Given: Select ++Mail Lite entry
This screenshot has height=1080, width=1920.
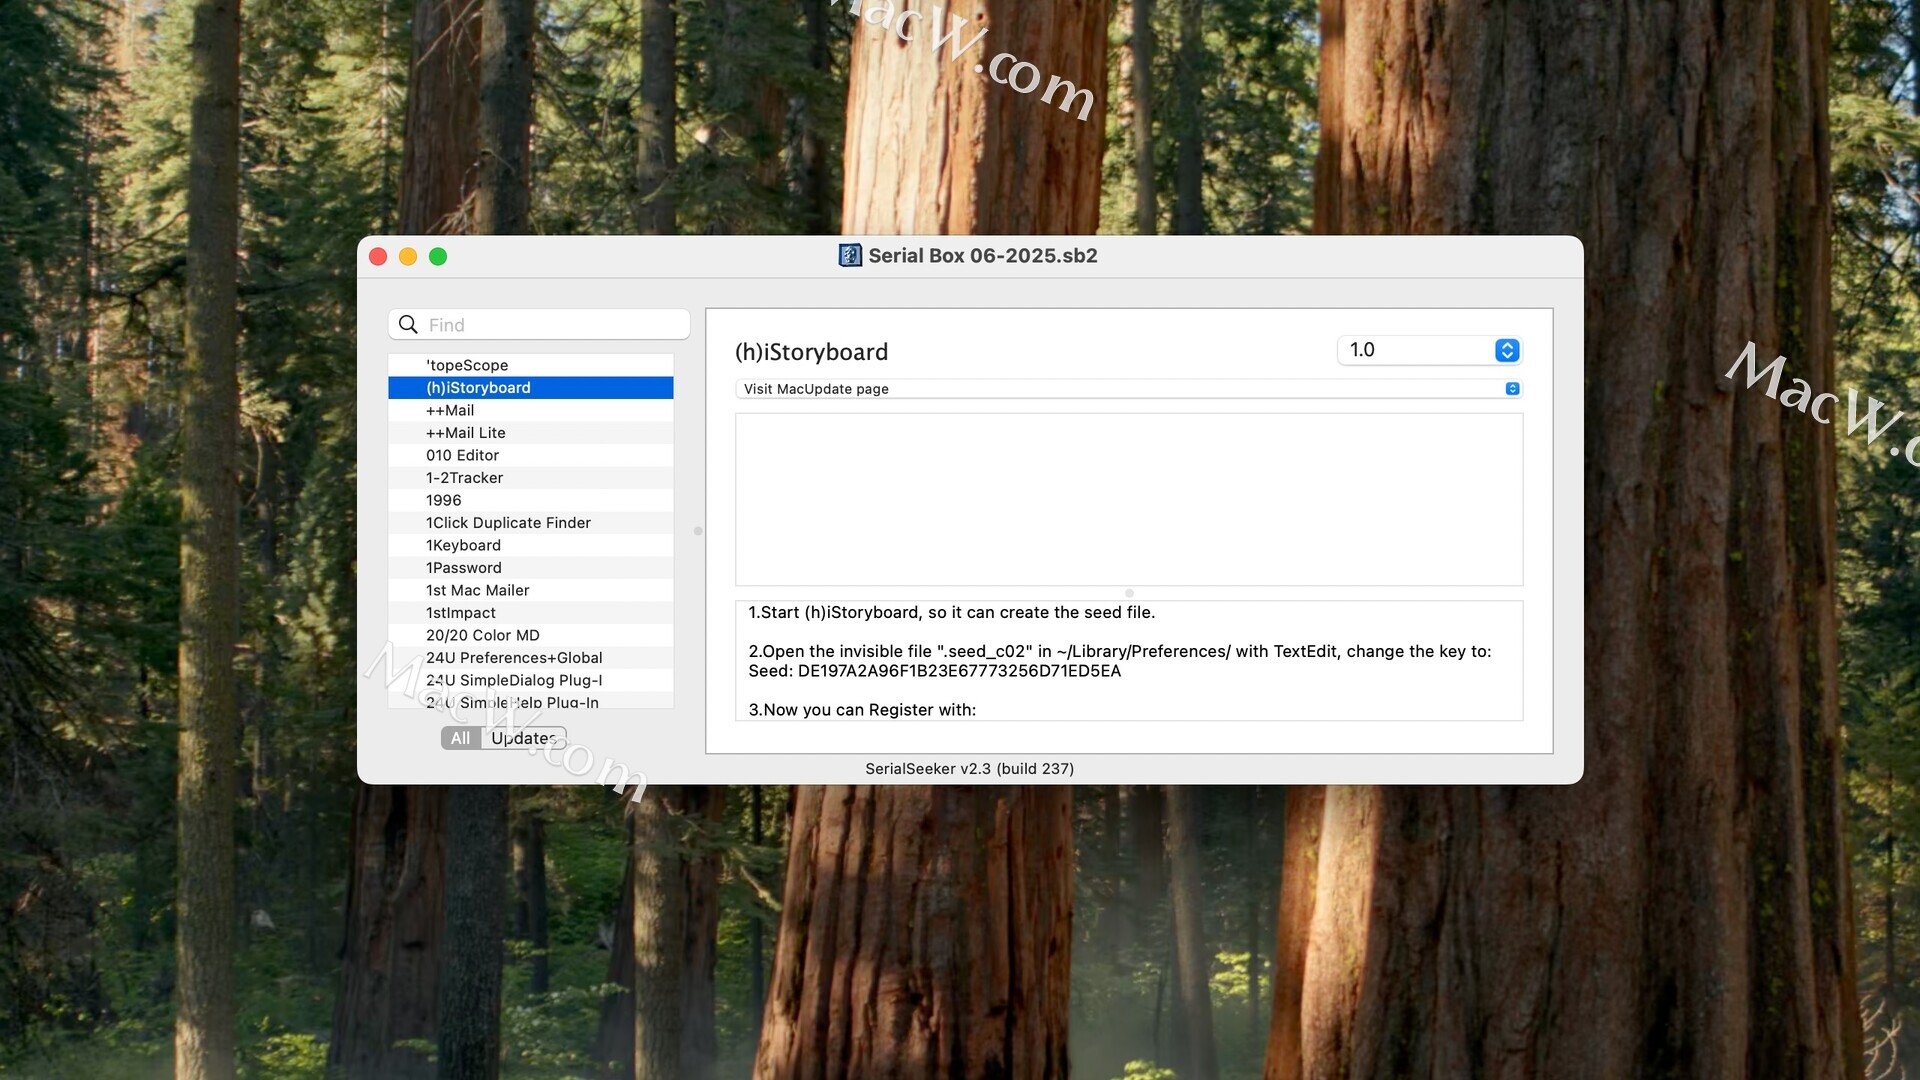Looking at the screenshot, I should pyautogui.click(x=531, y=433).
